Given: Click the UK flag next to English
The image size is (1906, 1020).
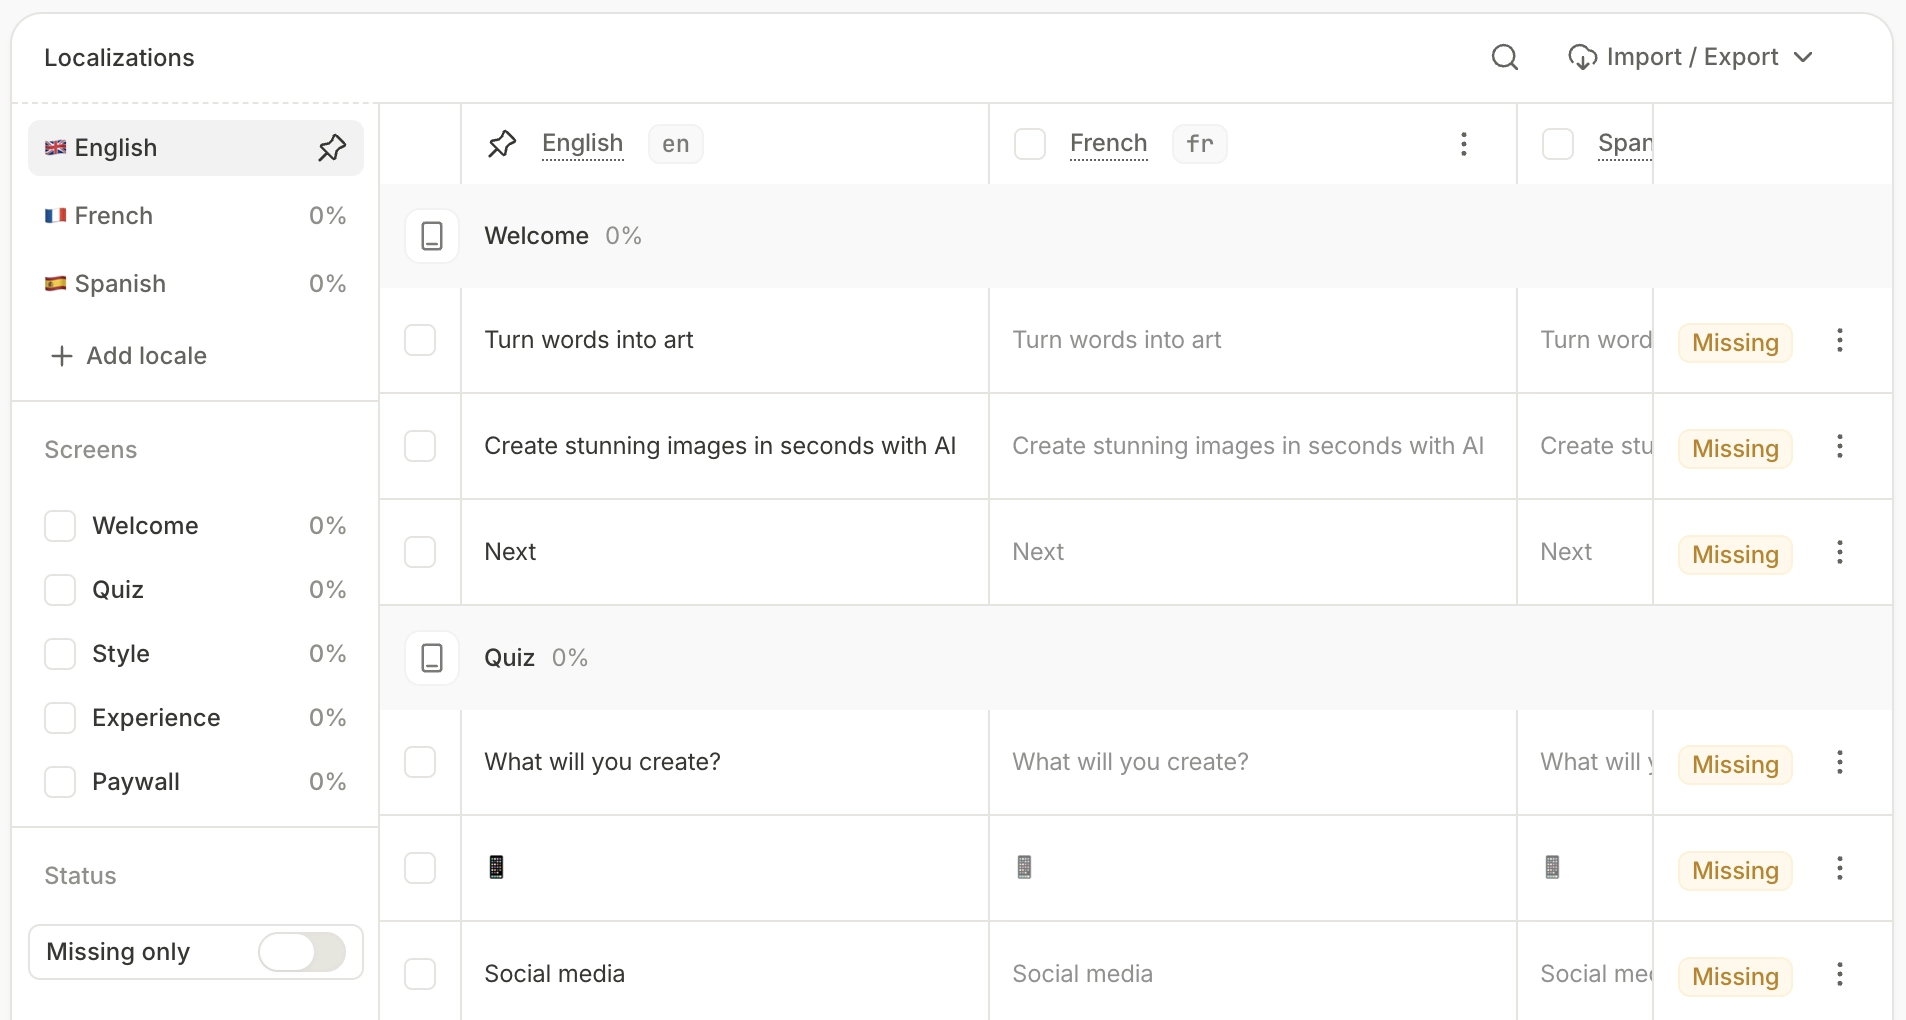Looking at the screenshot, I should 55,148.
